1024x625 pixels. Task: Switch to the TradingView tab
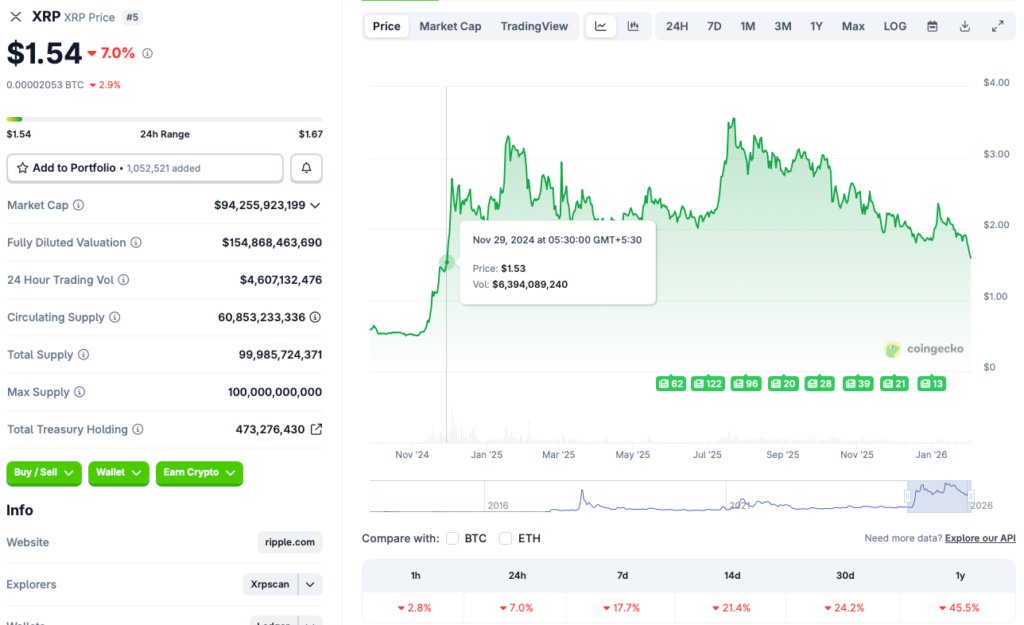(x=535, y=26)
